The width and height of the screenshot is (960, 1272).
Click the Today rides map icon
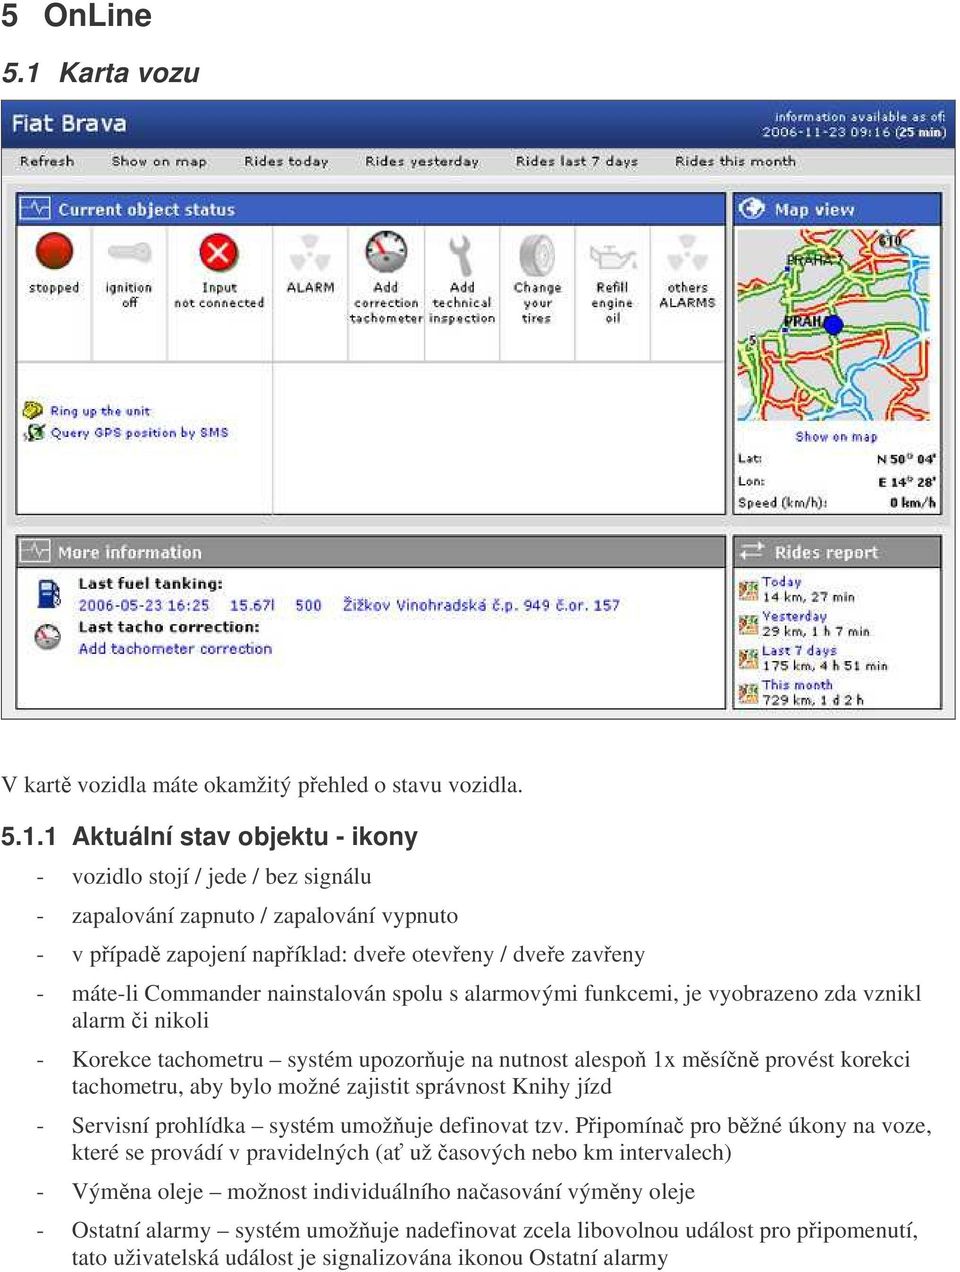point(748,590)
